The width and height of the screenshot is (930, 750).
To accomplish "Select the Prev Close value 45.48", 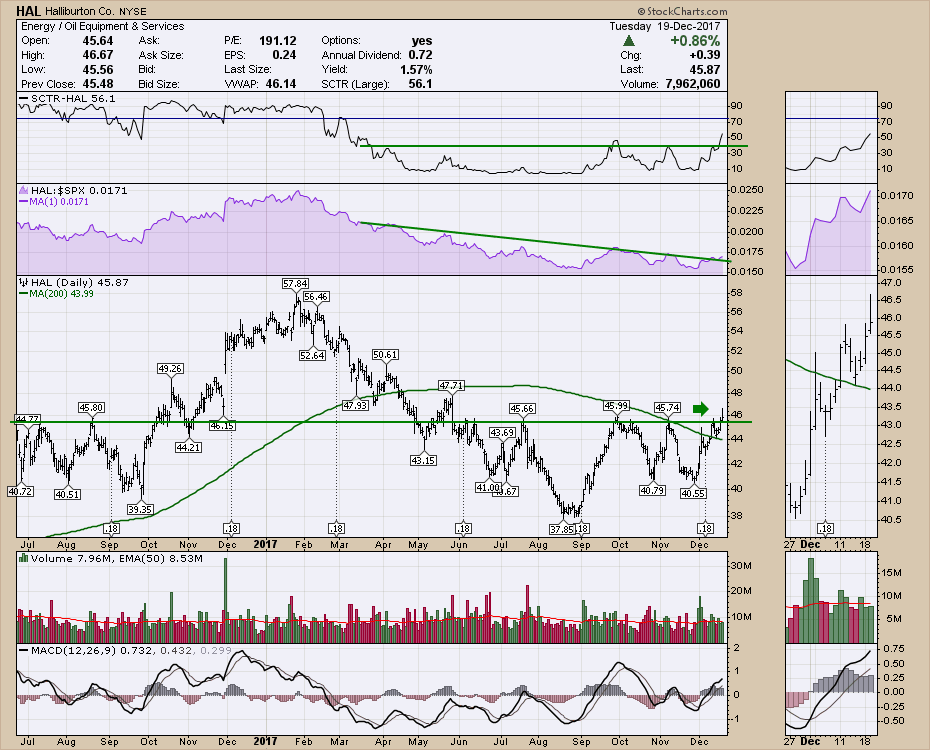I will click(x=98, y=84).
